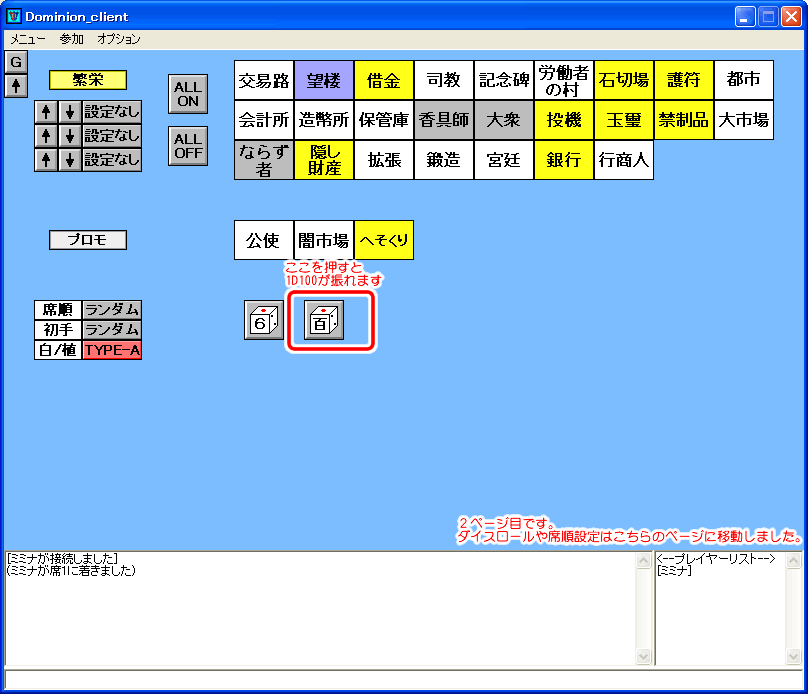
Task: Toggle the 拡張 card
Action: coord(383,160)
